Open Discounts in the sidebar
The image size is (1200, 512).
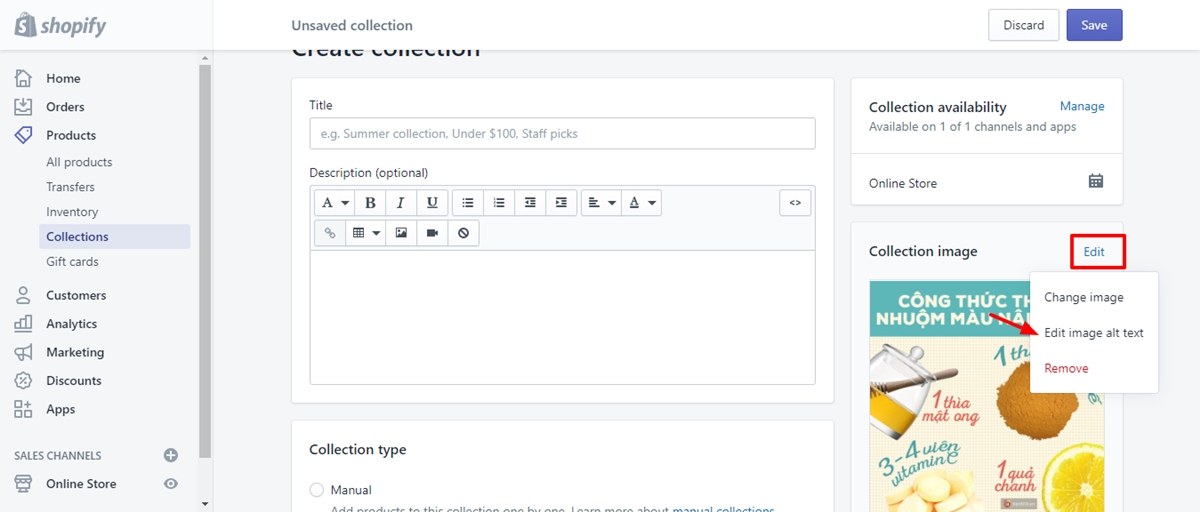tap(74, 381)
